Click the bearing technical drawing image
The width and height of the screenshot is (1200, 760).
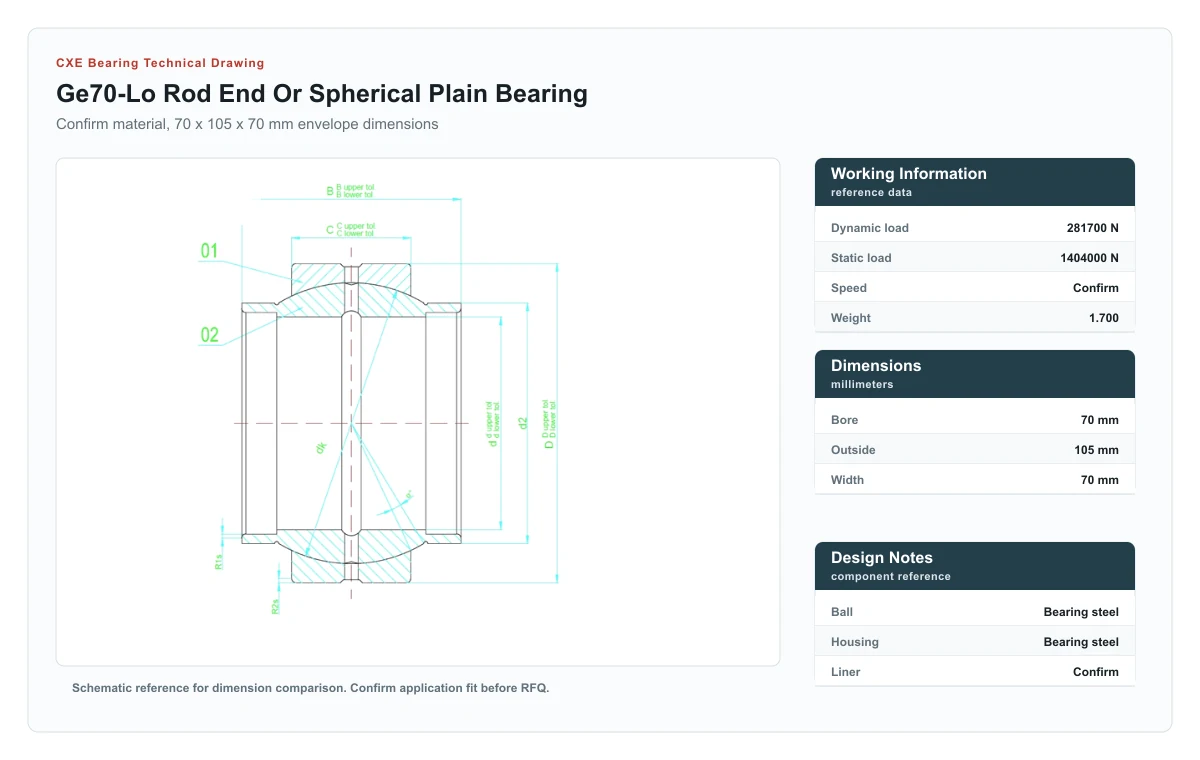(418, 412)
